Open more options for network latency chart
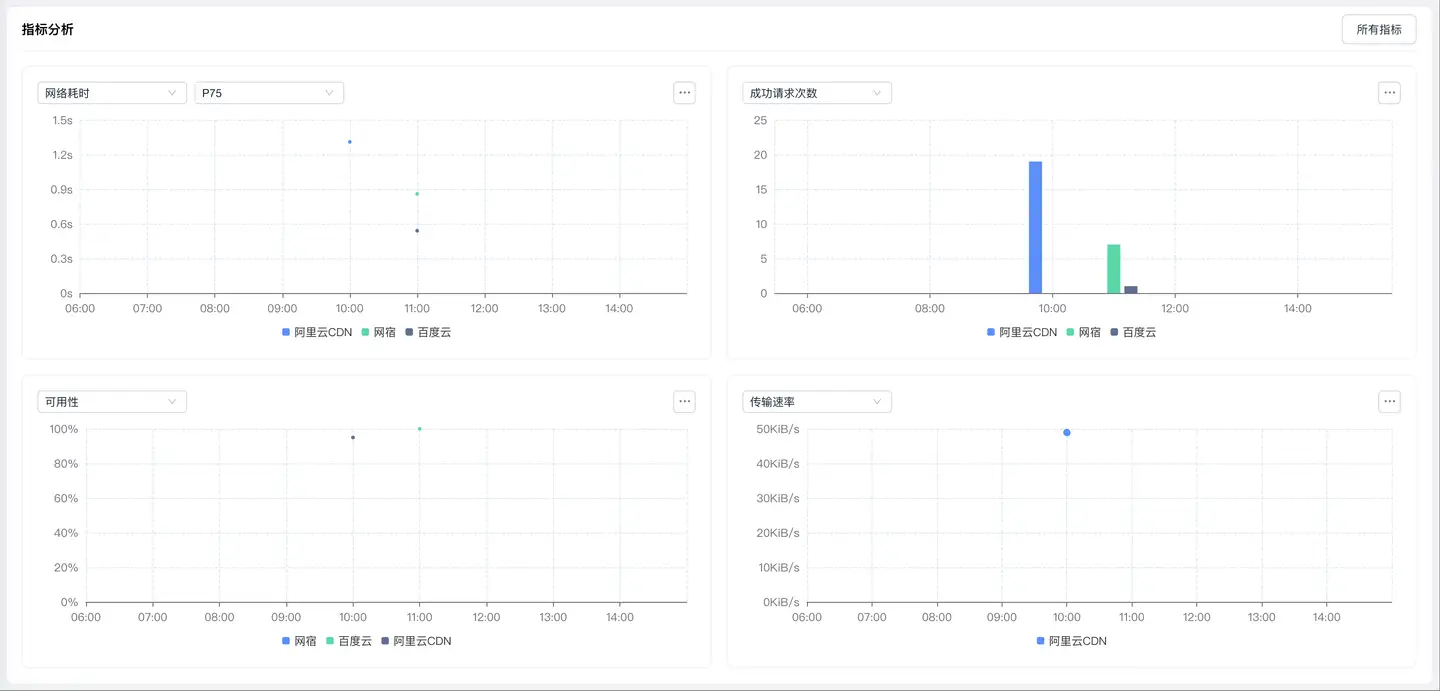1440x691 pixels. coord(684,93)
